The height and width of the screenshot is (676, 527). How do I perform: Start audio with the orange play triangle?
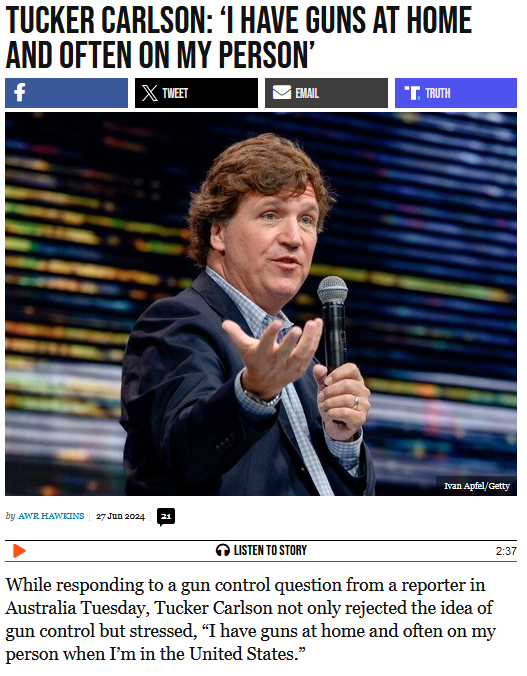coord(19,551)
